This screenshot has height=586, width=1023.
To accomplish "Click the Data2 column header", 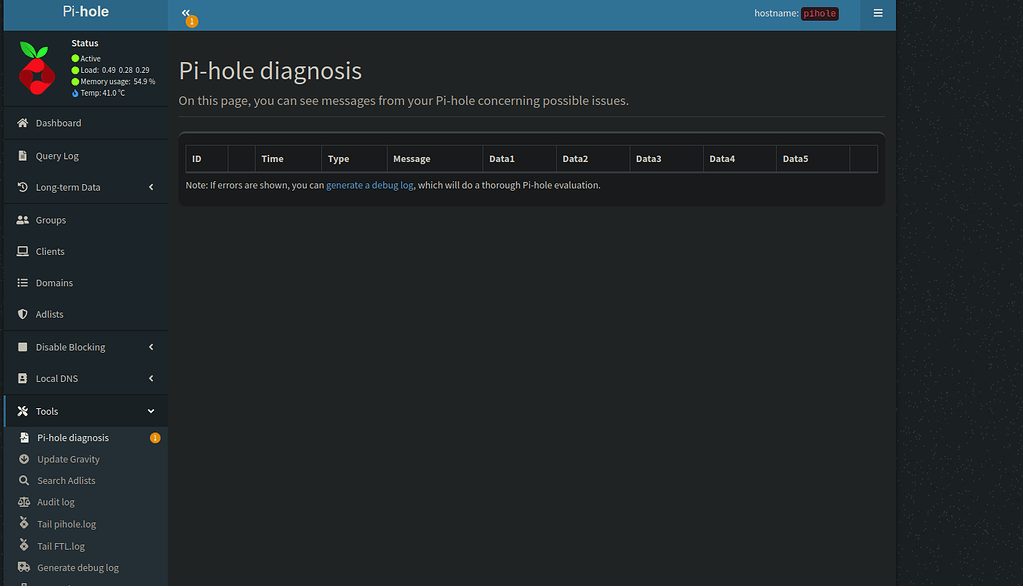I will (592, 159).
